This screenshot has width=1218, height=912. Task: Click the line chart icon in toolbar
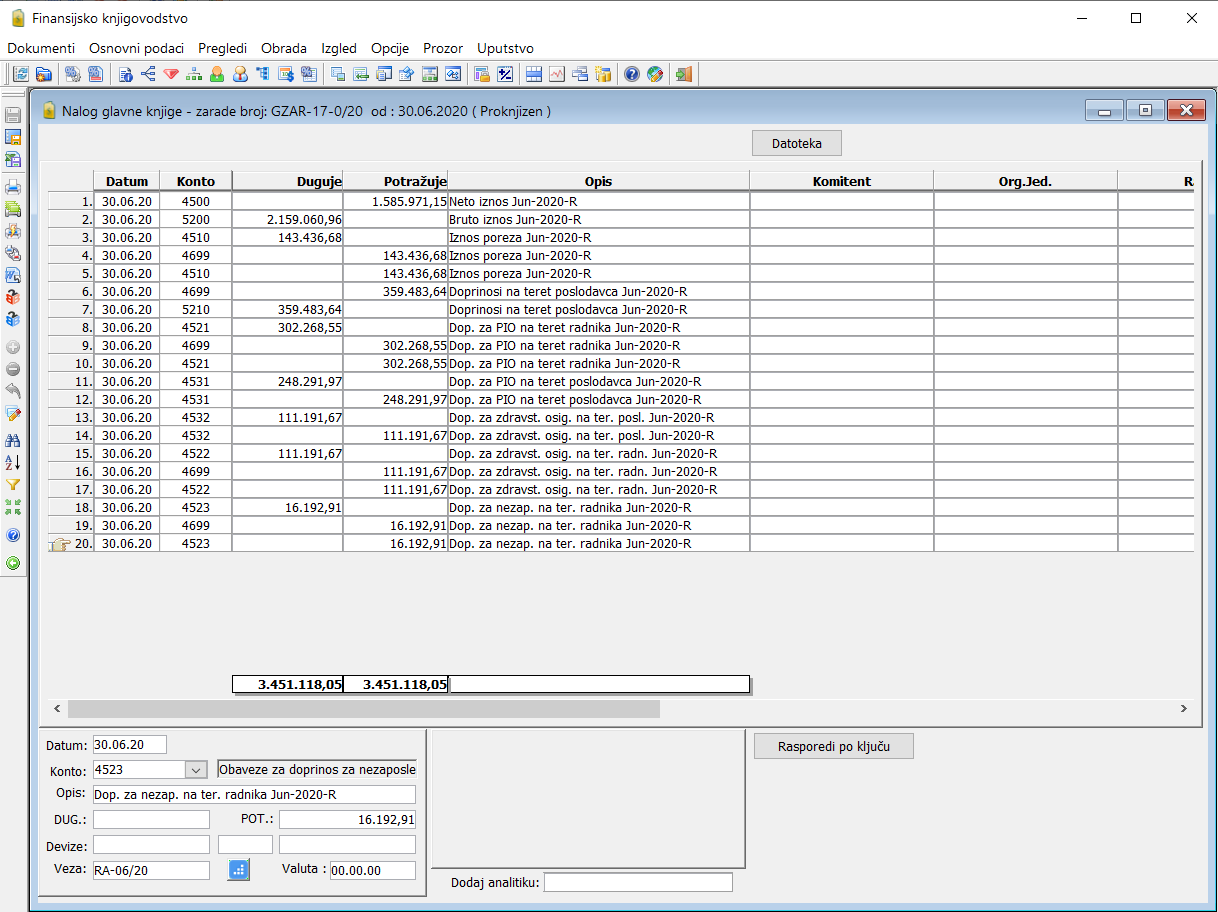tap(557, 74)
